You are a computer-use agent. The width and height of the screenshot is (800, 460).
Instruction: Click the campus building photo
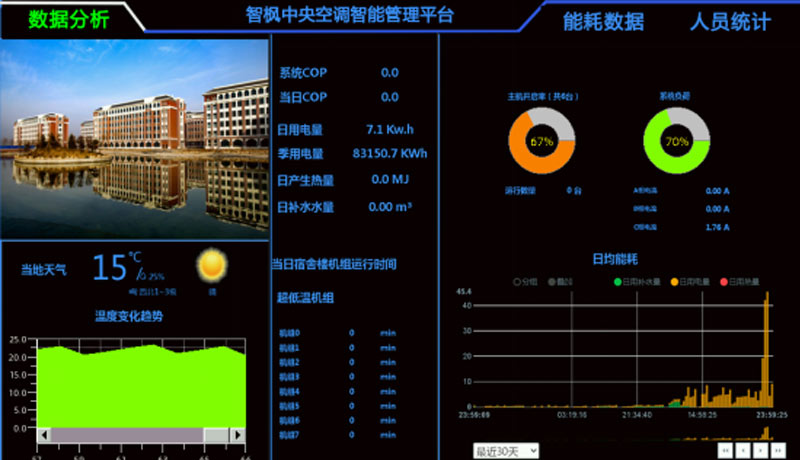pyautogui.click(x=134, y=139)
